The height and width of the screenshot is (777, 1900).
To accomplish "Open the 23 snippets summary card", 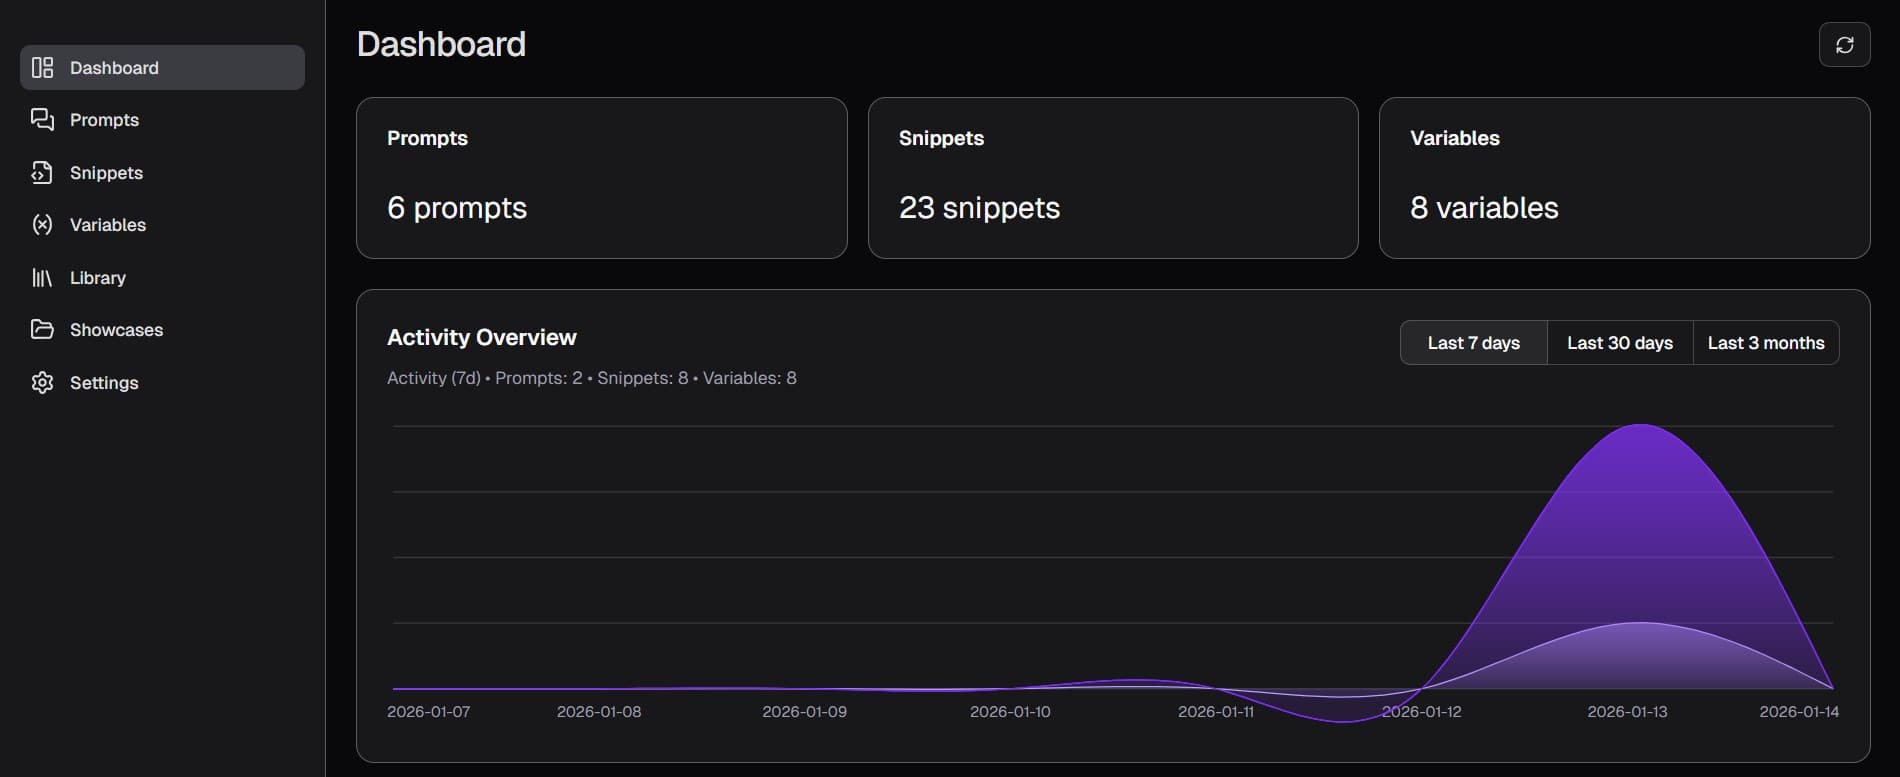I will pyautogui.click(x=1112, y=178).
